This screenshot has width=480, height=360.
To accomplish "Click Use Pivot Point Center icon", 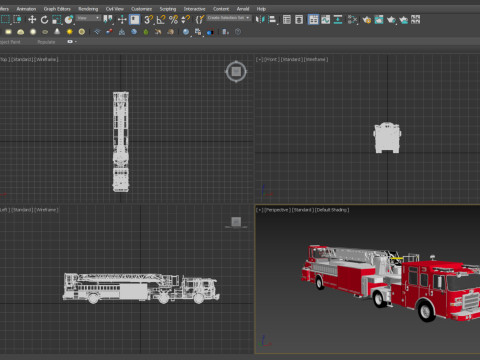I will 108,19.
